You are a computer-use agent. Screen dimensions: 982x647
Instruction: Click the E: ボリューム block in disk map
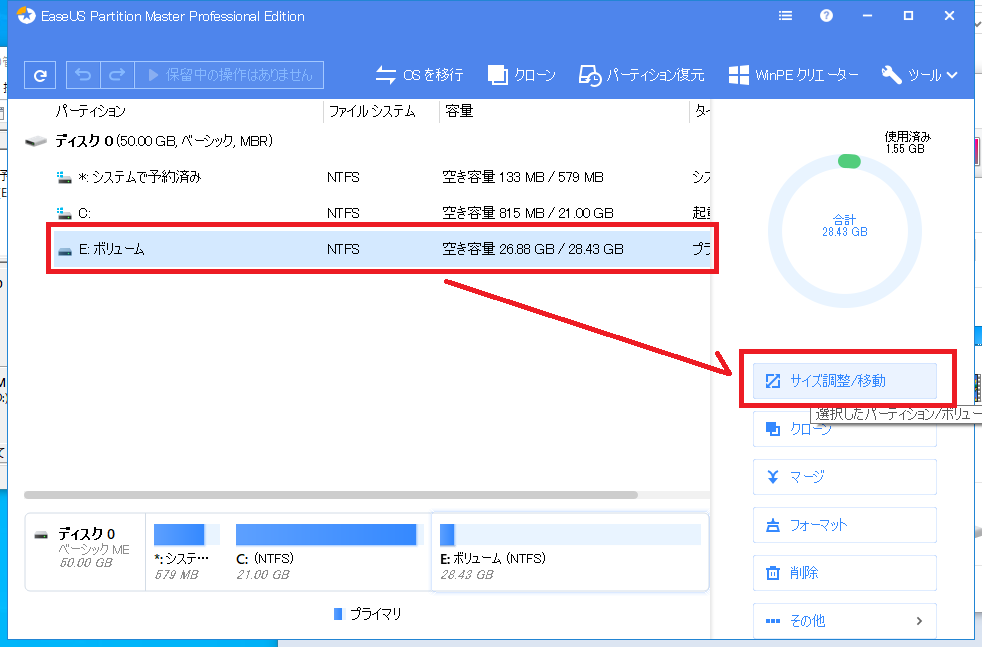[x=570, y=550]
